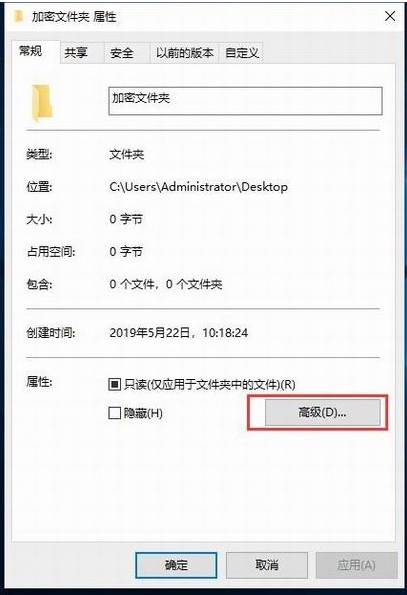The height and width of the screenshot is (595, 407).
Task: Click the folder icon in the title bar
Action: [18, 16]
